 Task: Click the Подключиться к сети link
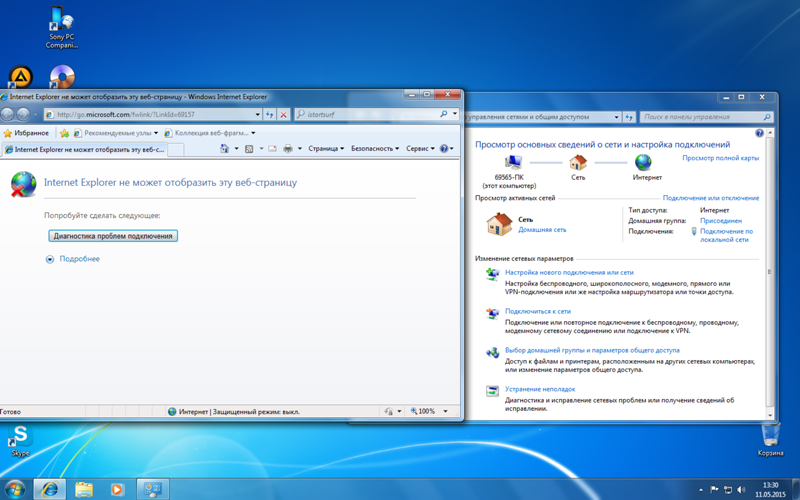pos(538,311)
